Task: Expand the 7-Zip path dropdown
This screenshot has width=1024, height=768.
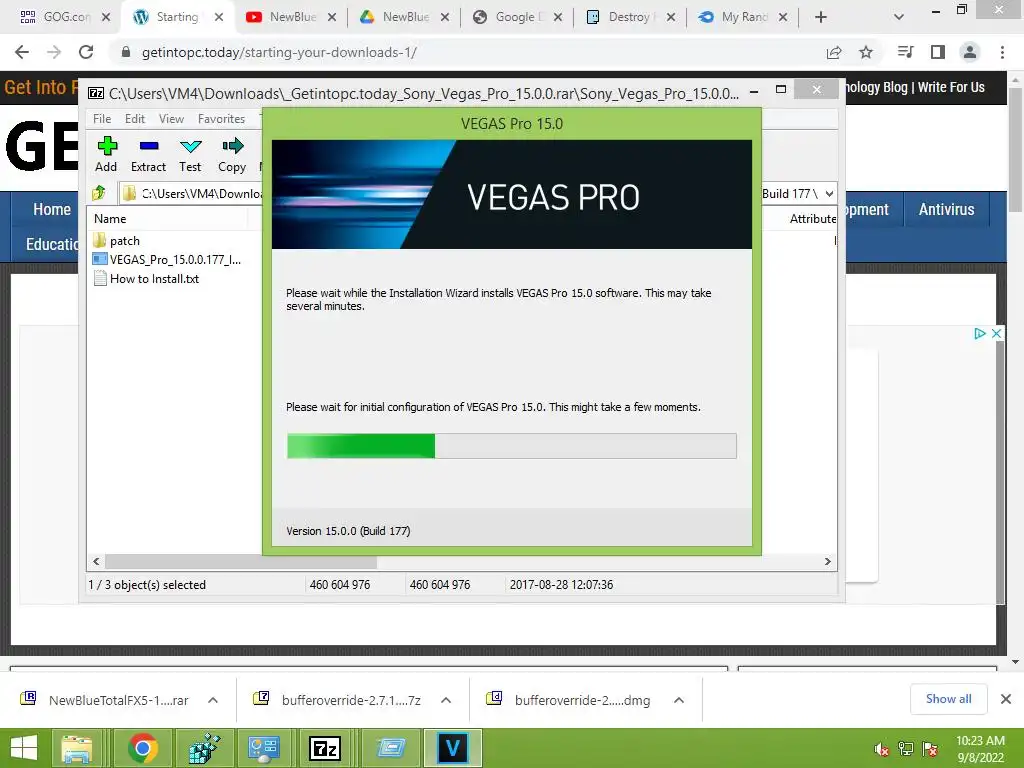Action: (829, 193)
